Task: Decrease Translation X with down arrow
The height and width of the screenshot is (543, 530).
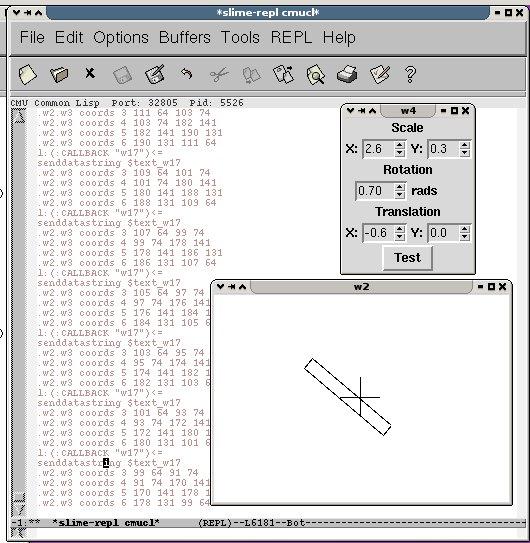Action: point(400,237)
